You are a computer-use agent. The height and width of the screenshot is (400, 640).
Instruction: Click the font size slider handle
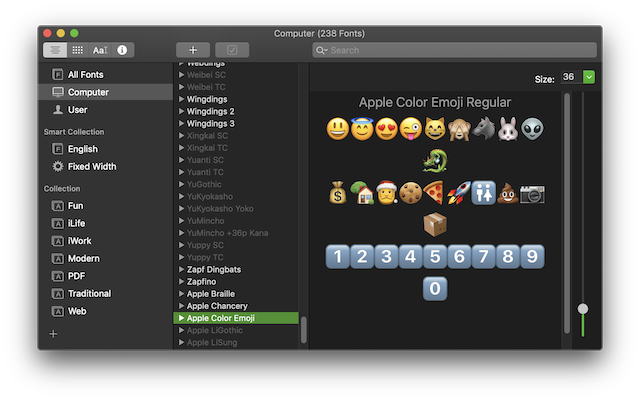(583, 309)
